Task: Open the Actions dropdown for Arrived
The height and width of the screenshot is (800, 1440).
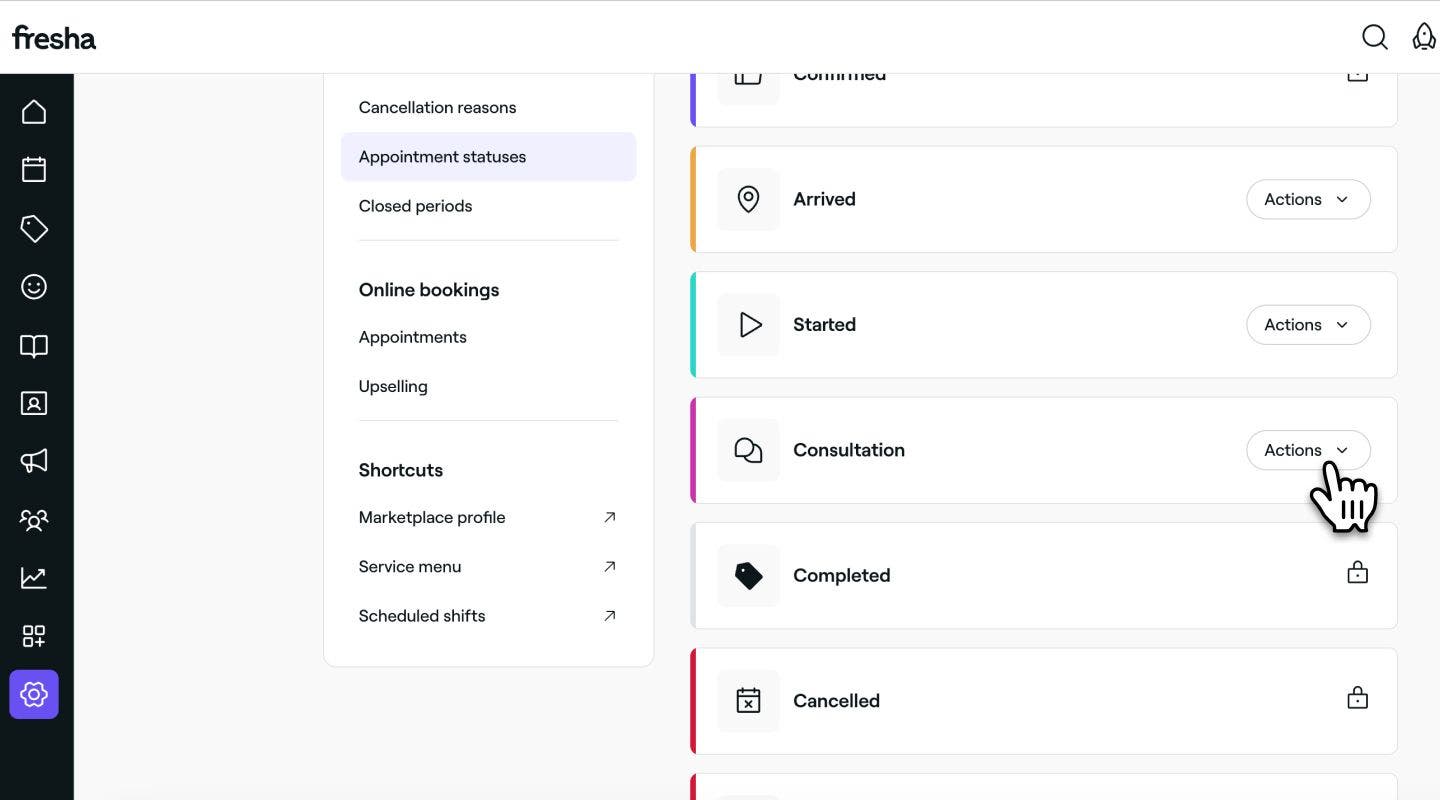Action: tap(1308, 199)
